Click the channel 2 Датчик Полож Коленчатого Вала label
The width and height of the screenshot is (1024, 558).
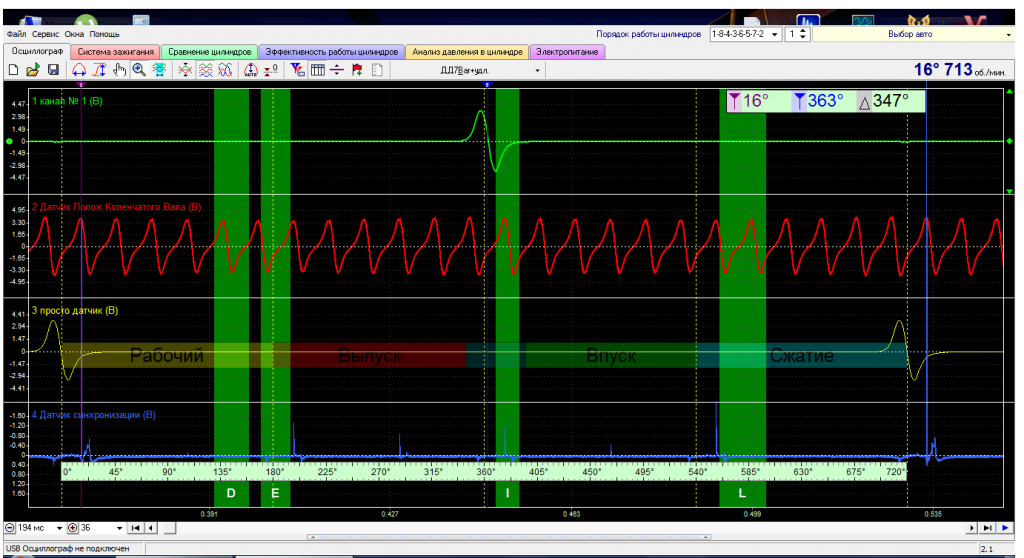[x=117, y=207]
